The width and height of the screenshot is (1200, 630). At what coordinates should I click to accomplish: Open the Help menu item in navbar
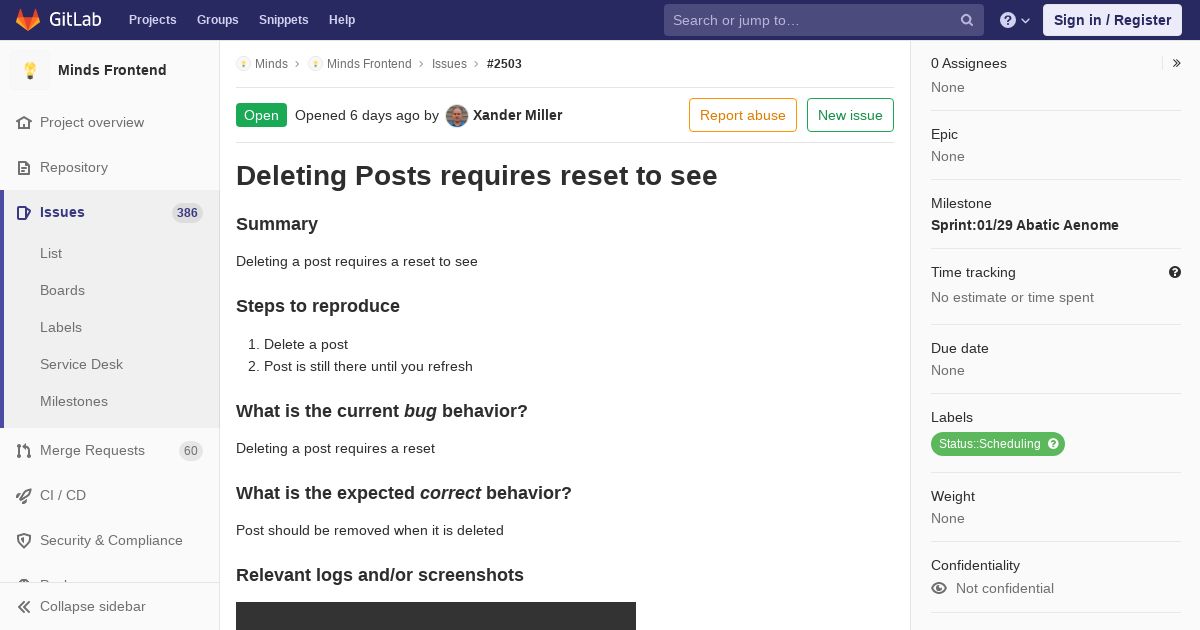(342, 20)
